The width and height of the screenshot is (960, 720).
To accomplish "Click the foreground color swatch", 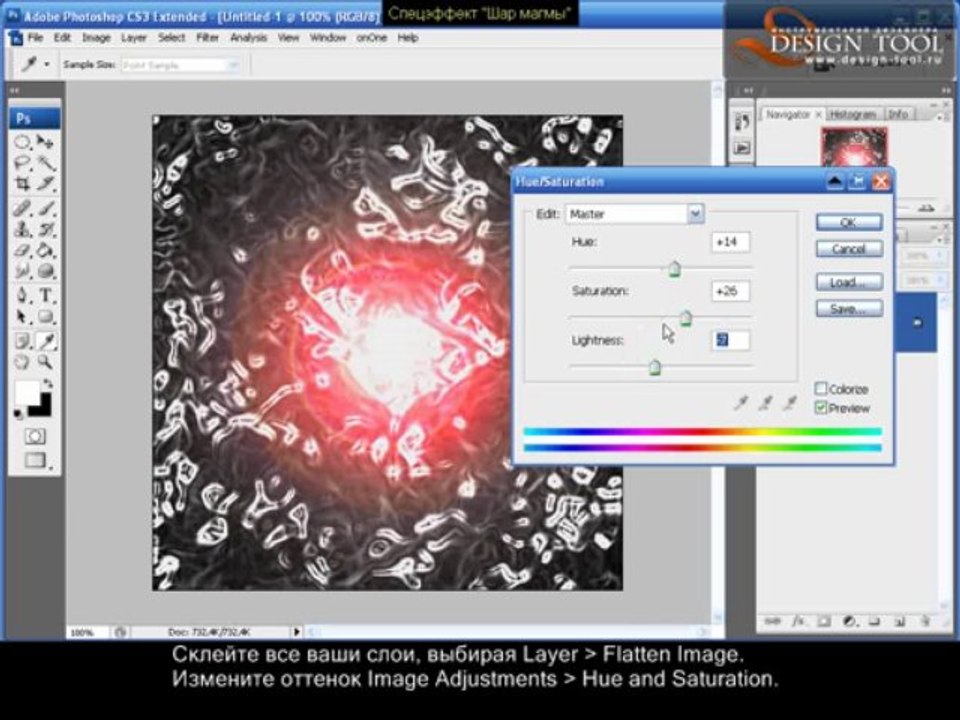I will [27, 392].
